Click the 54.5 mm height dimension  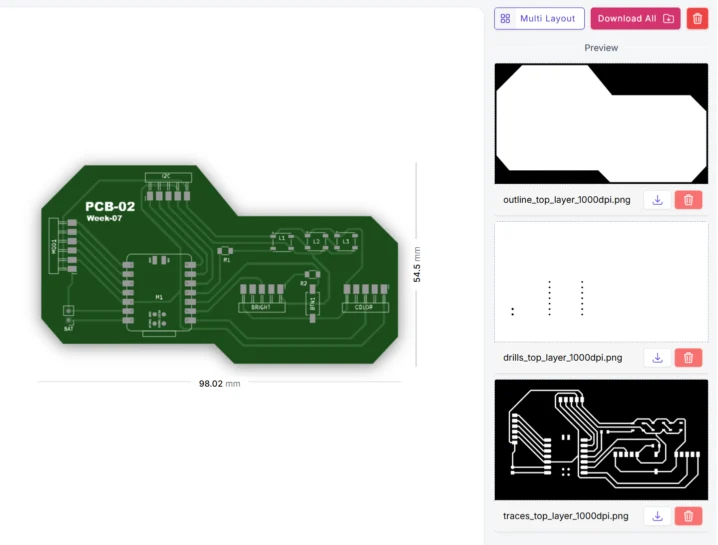(x=417, y=264)
